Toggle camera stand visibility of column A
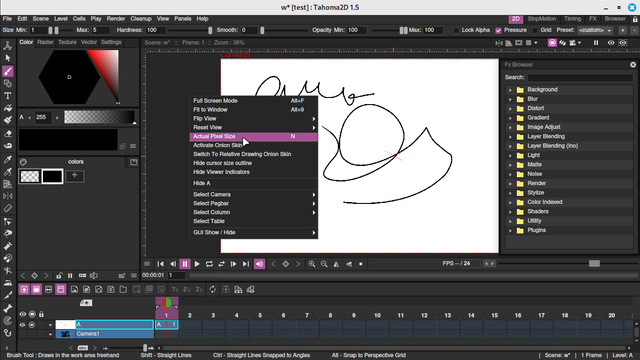 point(32,325)
